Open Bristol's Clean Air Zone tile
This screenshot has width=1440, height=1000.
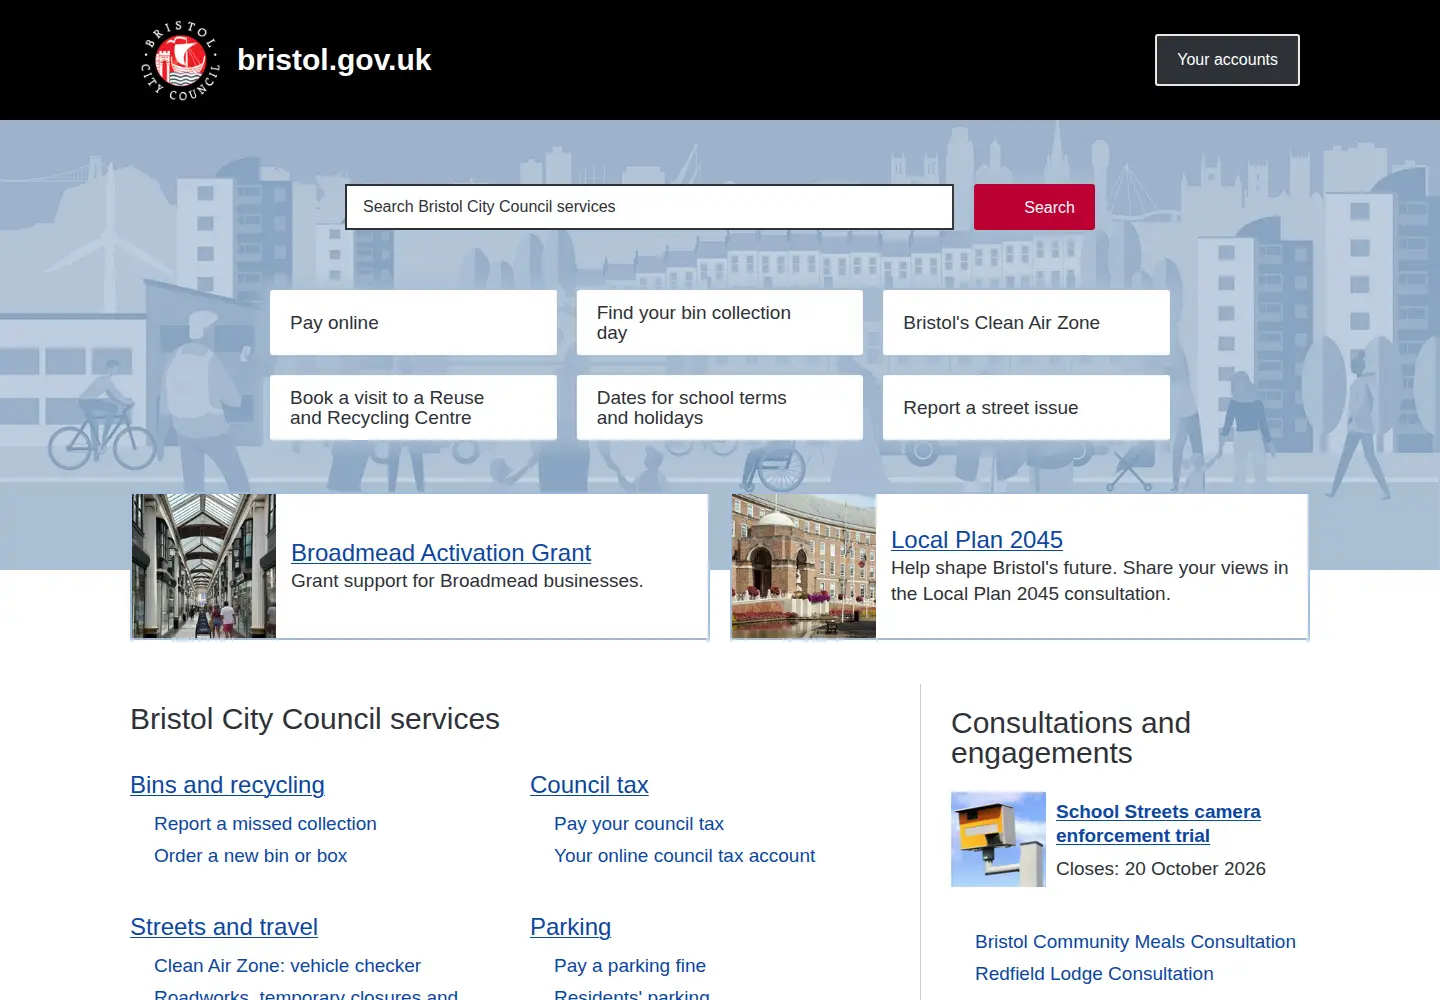[1026, 322]
